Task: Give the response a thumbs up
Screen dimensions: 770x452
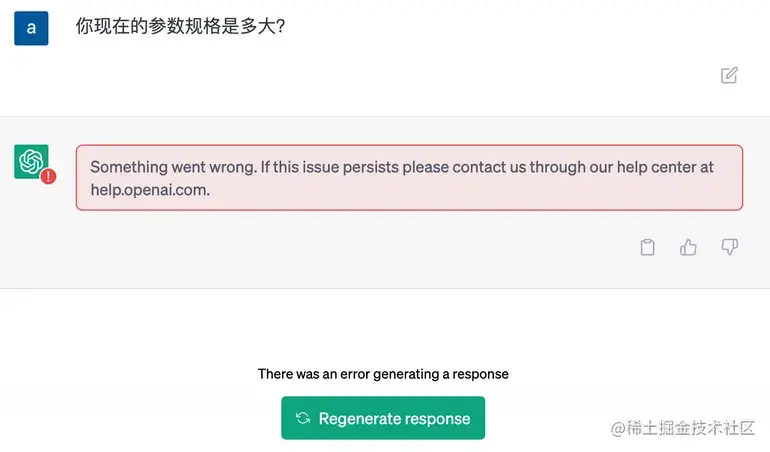Action: click(x=688, y=247)
